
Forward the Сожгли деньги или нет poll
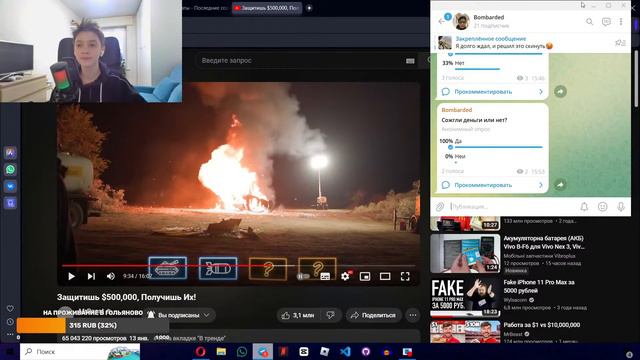click(x=560, y=185)
